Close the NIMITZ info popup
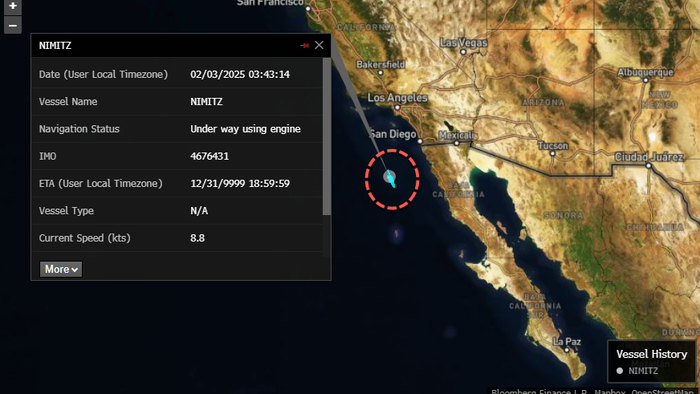 [319, 45]
